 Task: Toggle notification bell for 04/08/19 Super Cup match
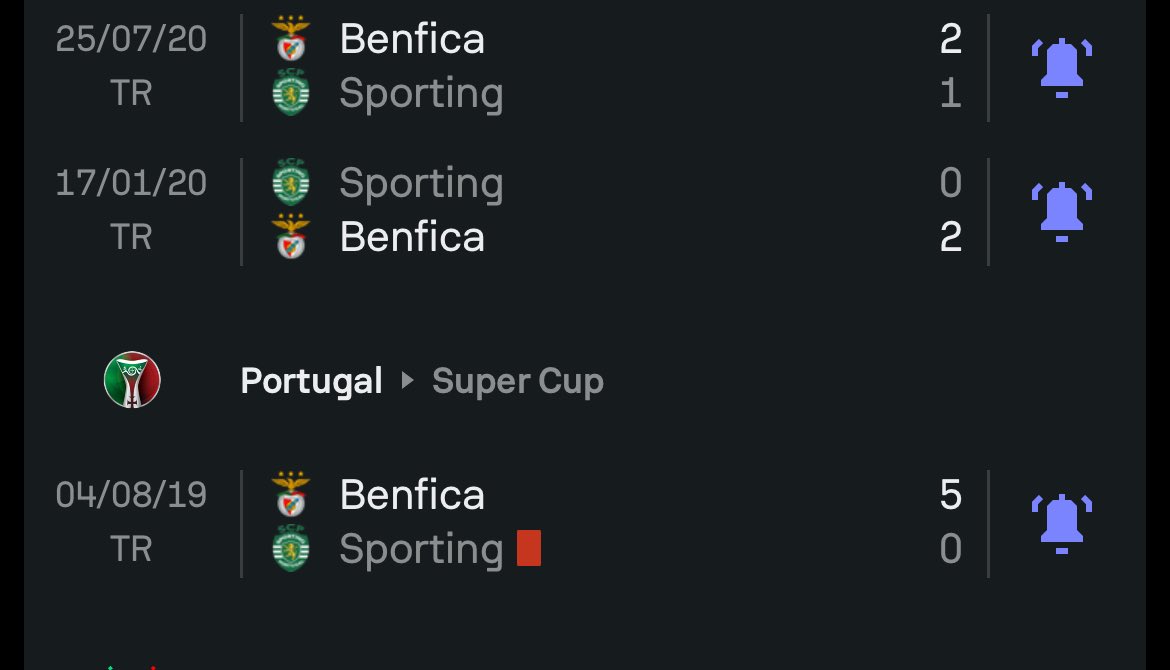coord(1062,524)
